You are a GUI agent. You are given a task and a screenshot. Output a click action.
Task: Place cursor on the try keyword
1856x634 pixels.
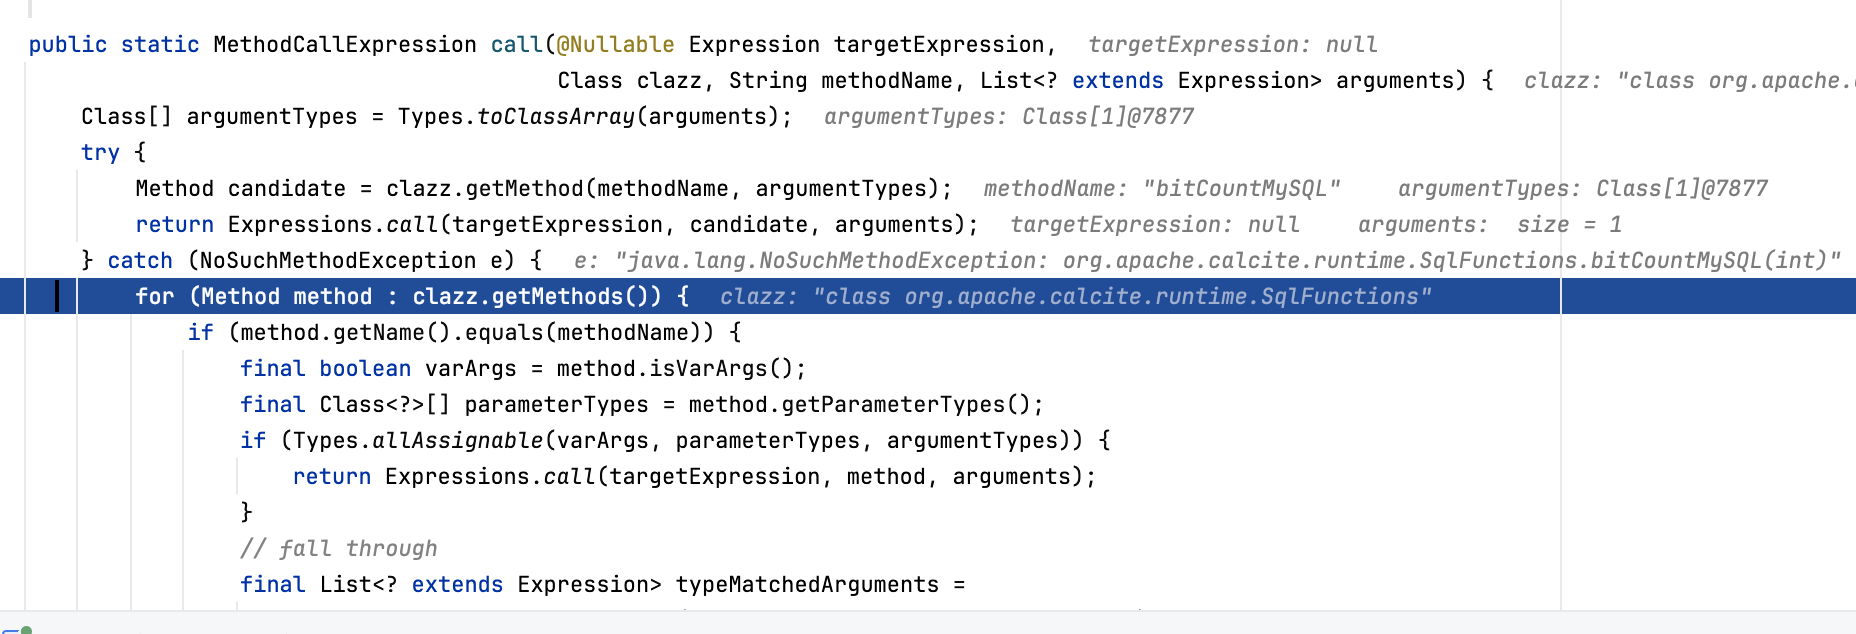point(100,153)
